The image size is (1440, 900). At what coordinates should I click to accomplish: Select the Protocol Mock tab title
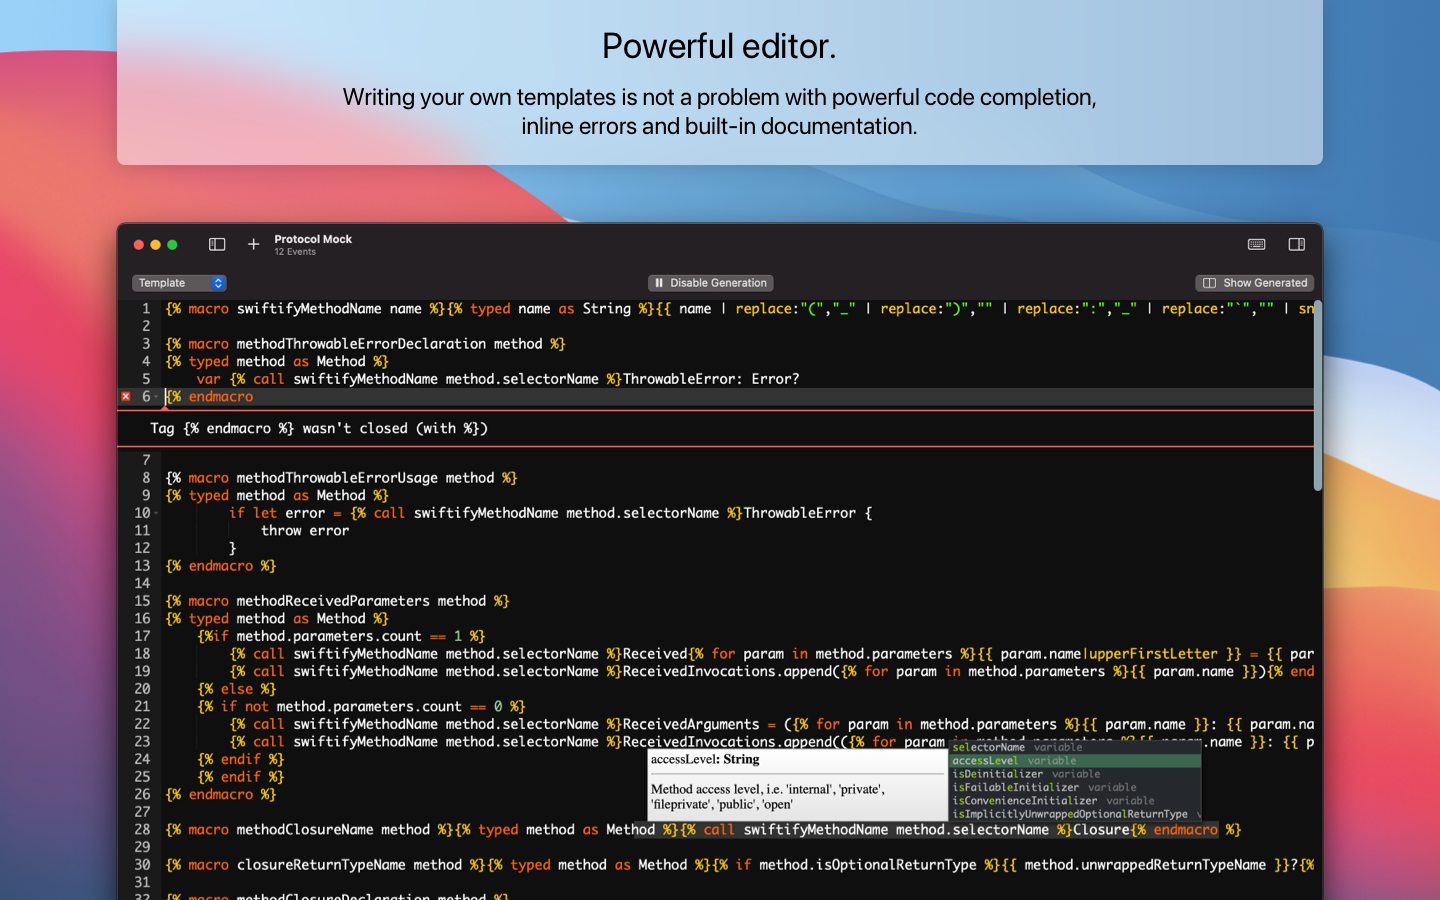[313, 239]
